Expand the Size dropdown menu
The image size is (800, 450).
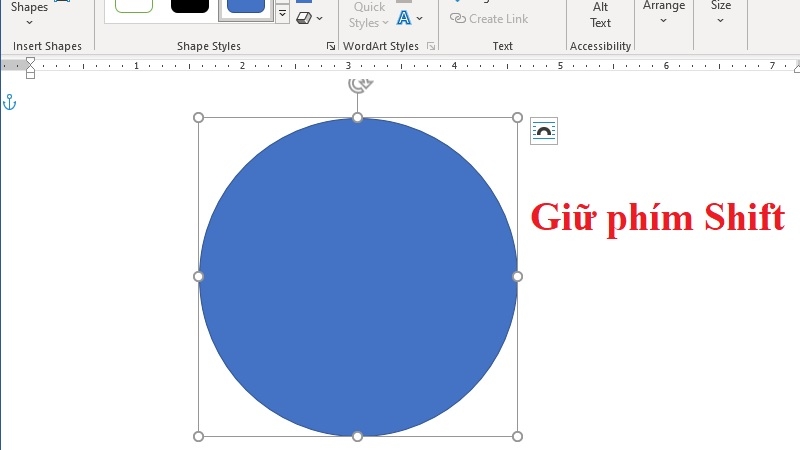pyautogui.click(x=720, y=13)
